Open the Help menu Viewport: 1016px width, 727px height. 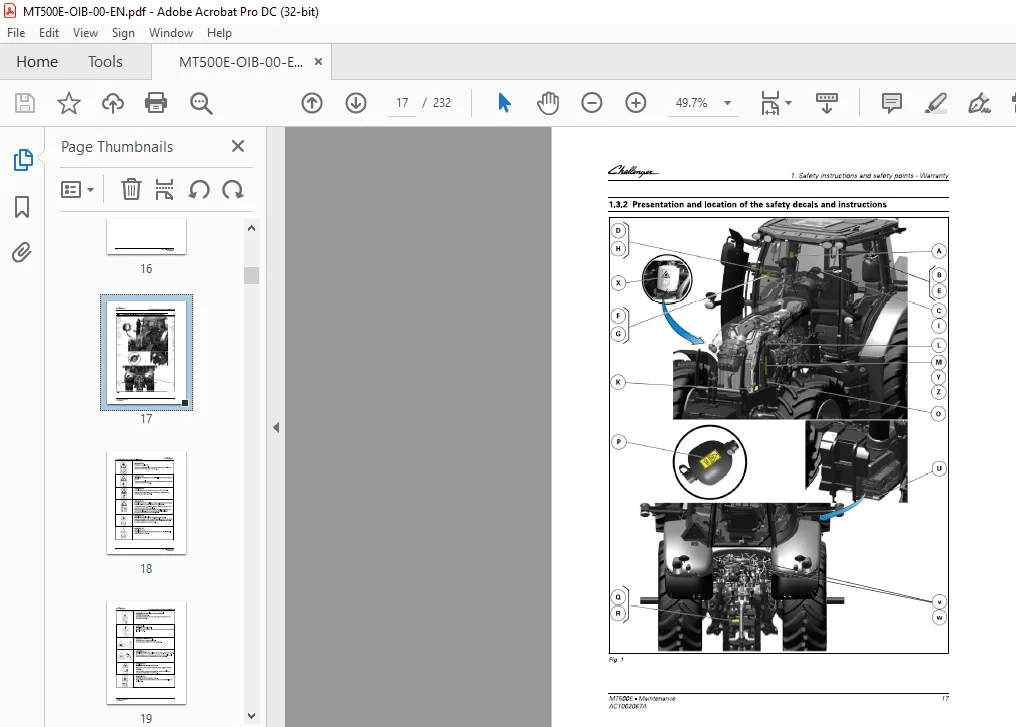click(x=219, y=33)
